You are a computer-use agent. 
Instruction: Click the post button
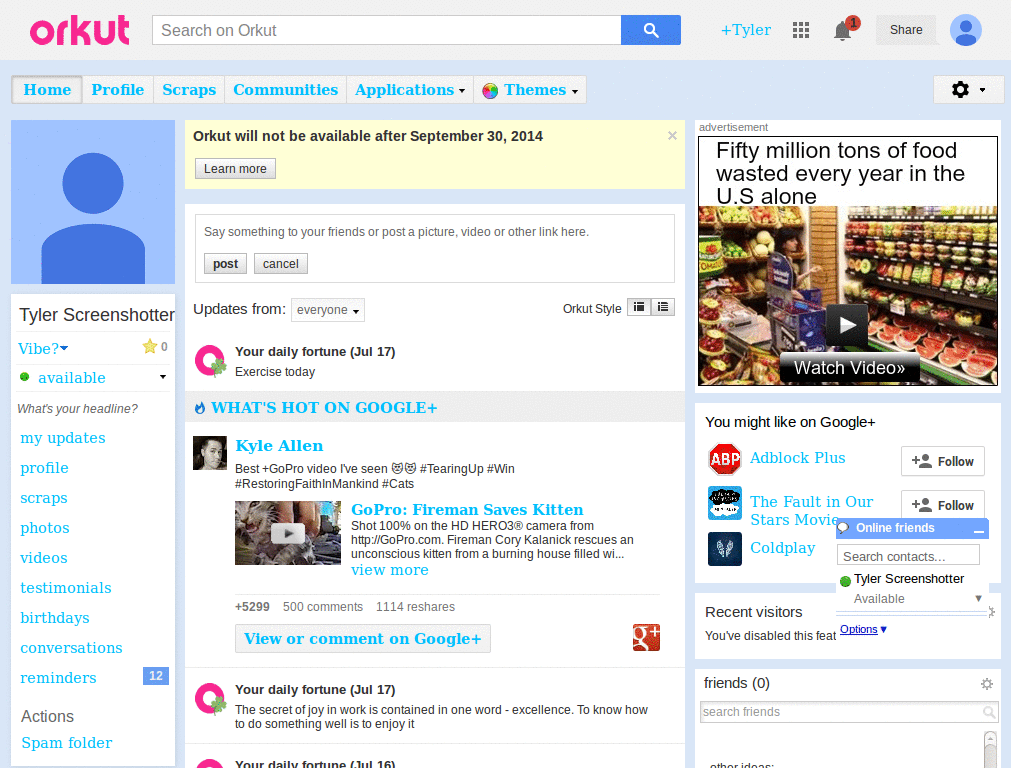coord(225,264)
